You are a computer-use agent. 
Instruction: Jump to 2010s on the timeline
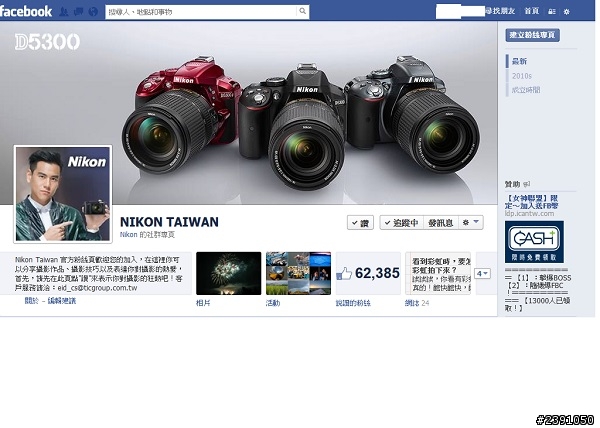click(522, 76)
